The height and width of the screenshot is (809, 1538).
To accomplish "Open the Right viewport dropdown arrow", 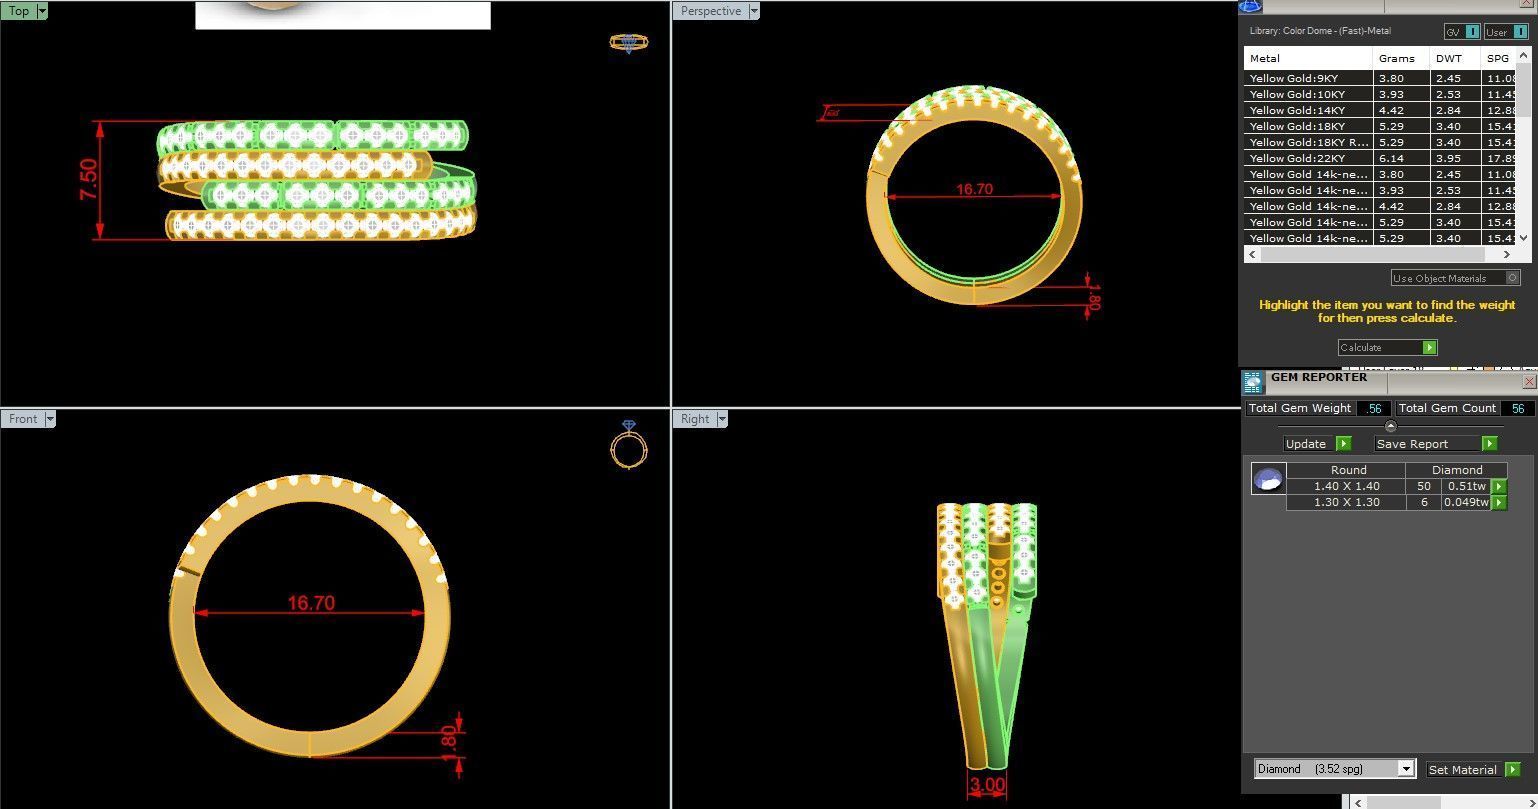I will [722, 419].
